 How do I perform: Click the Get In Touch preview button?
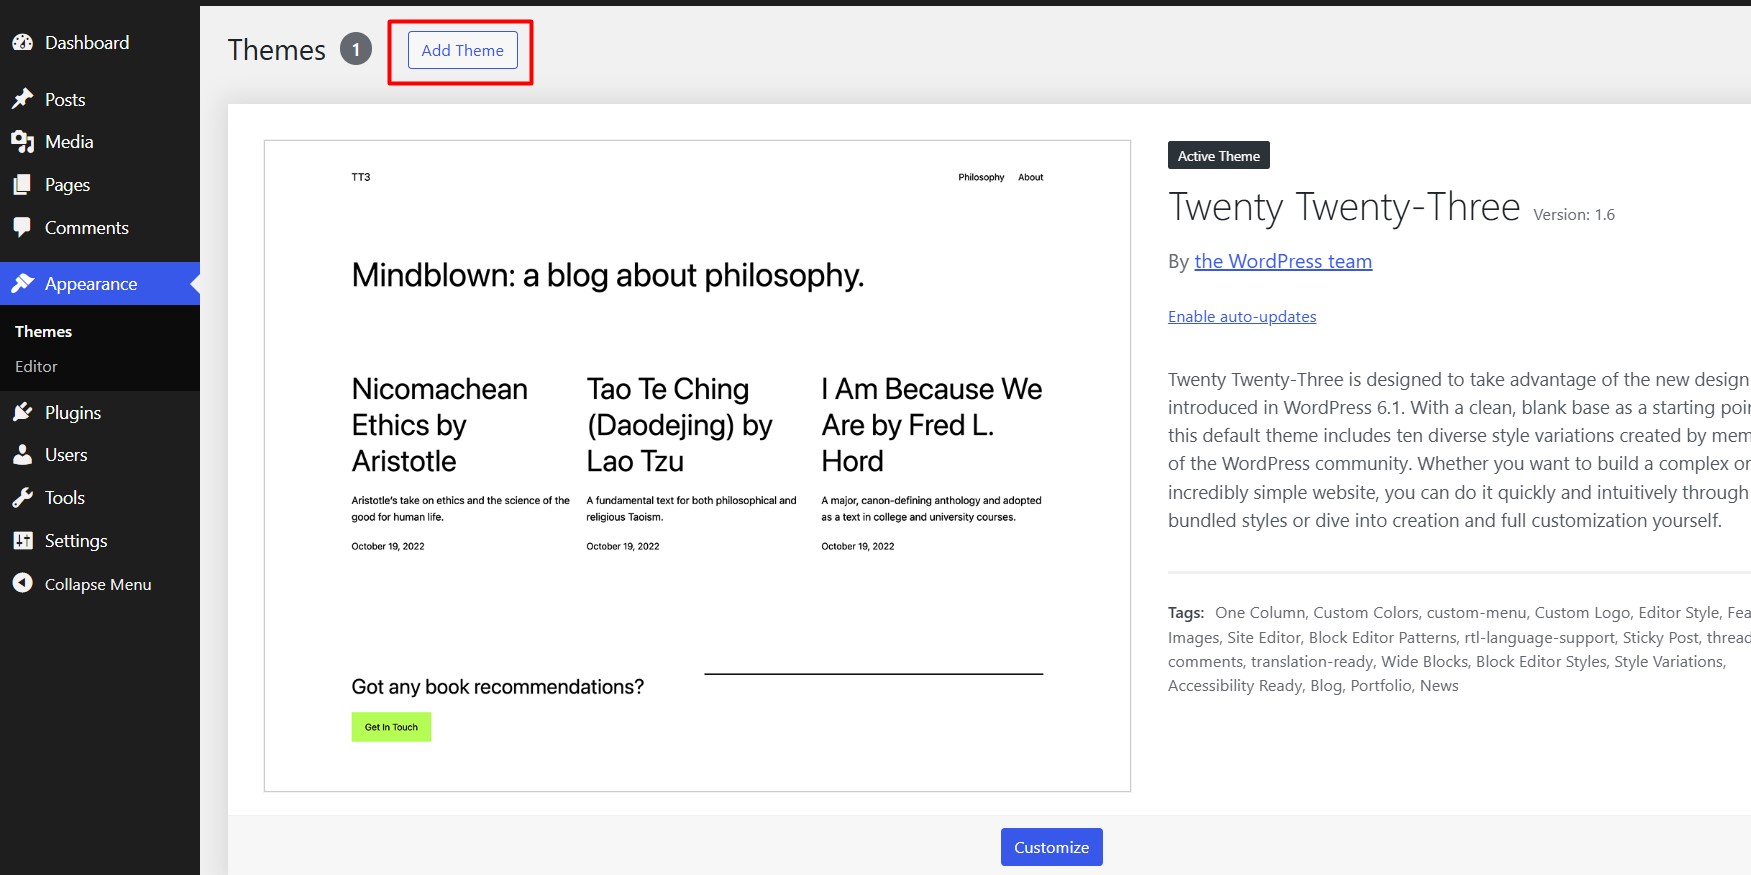click(x=391, y=727)
